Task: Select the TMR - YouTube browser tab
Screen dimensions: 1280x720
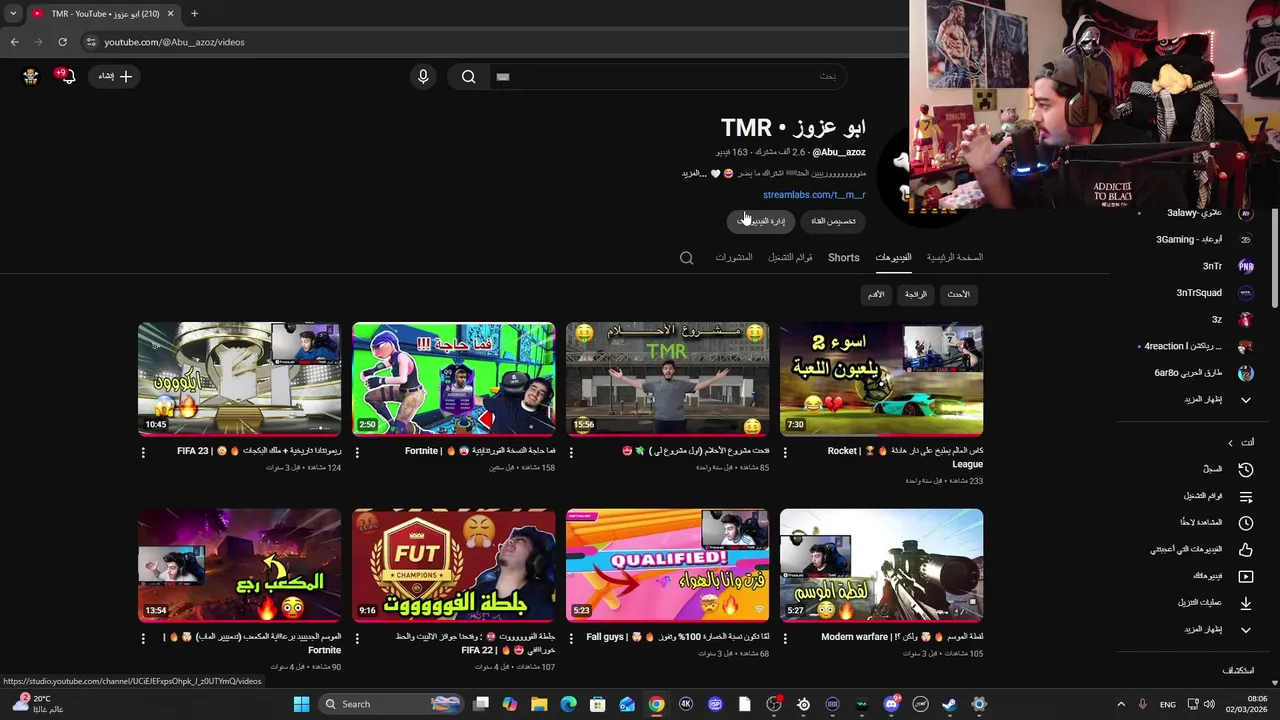Action: (102, 14)
